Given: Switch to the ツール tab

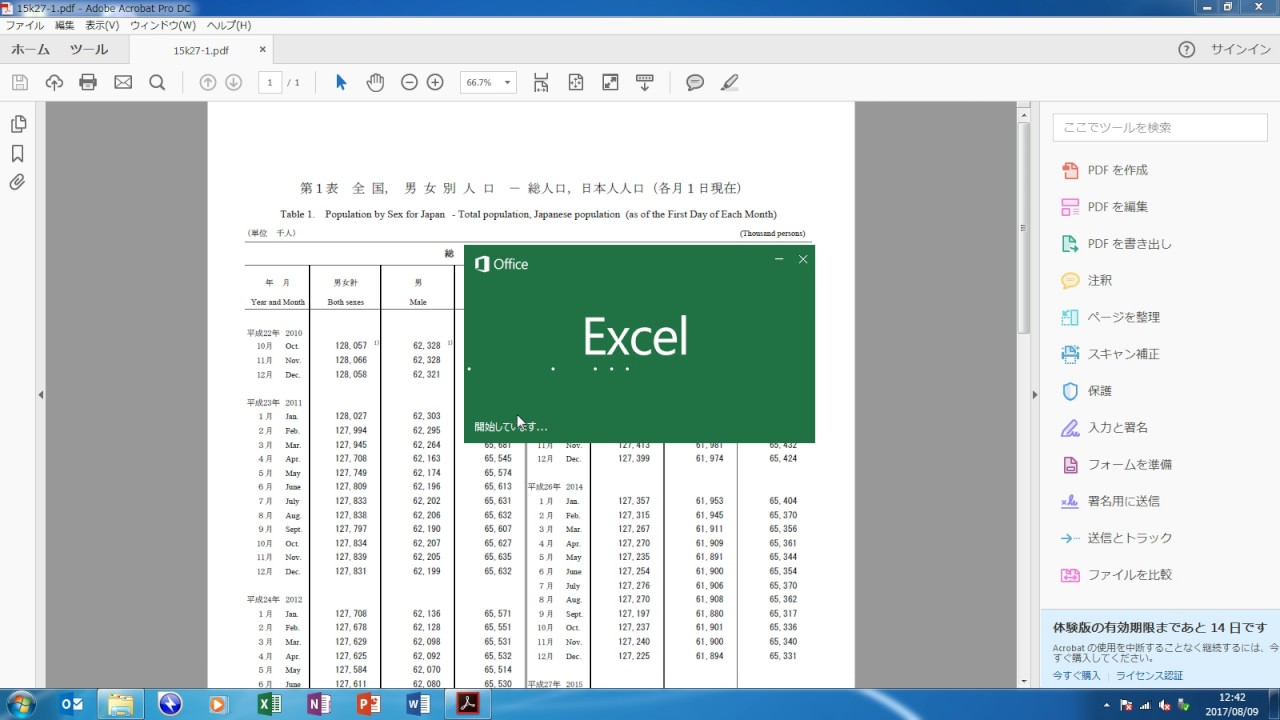Looking at the screenshot, I should (89, 49).
